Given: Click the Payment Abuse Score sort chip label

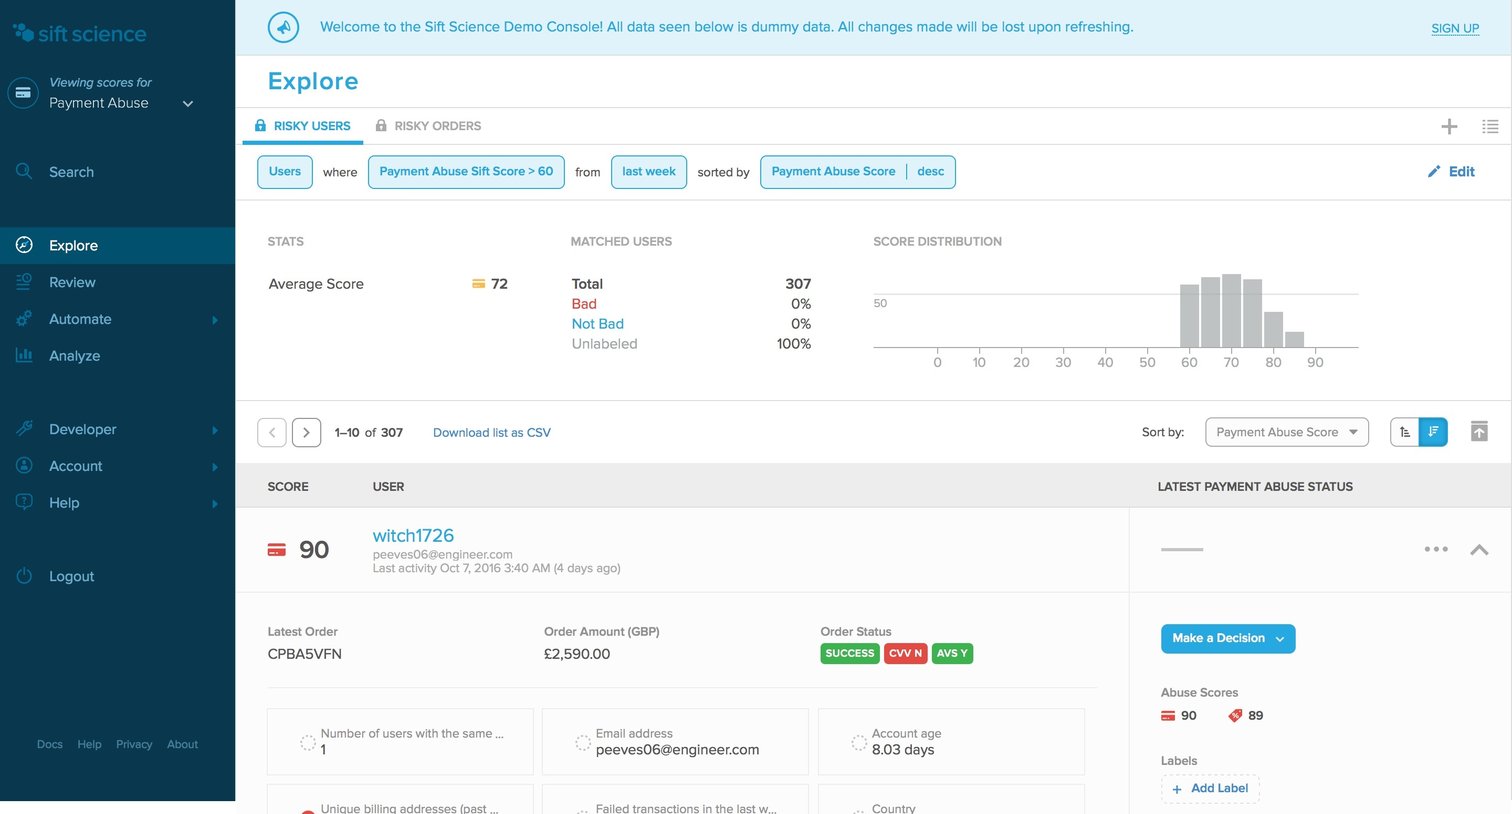Looking at the screenshot, I should point(834,172).
